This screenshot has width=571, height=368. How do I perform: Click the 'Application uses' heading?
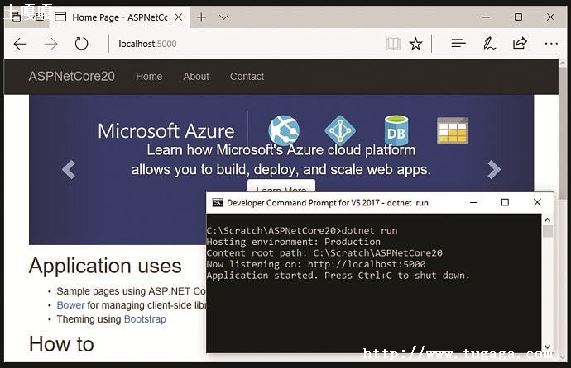[105, 266]
